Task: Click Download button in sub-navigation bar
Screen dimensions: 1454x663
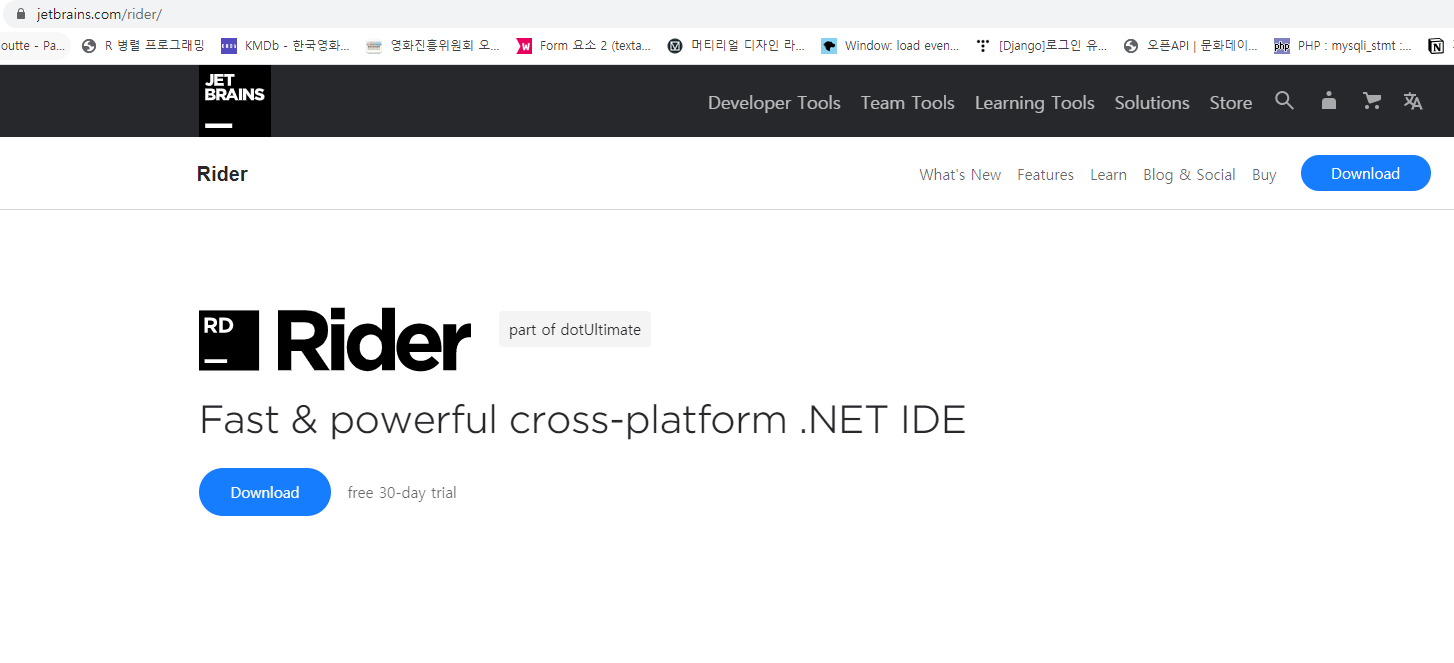Action: pos(1365,173)
